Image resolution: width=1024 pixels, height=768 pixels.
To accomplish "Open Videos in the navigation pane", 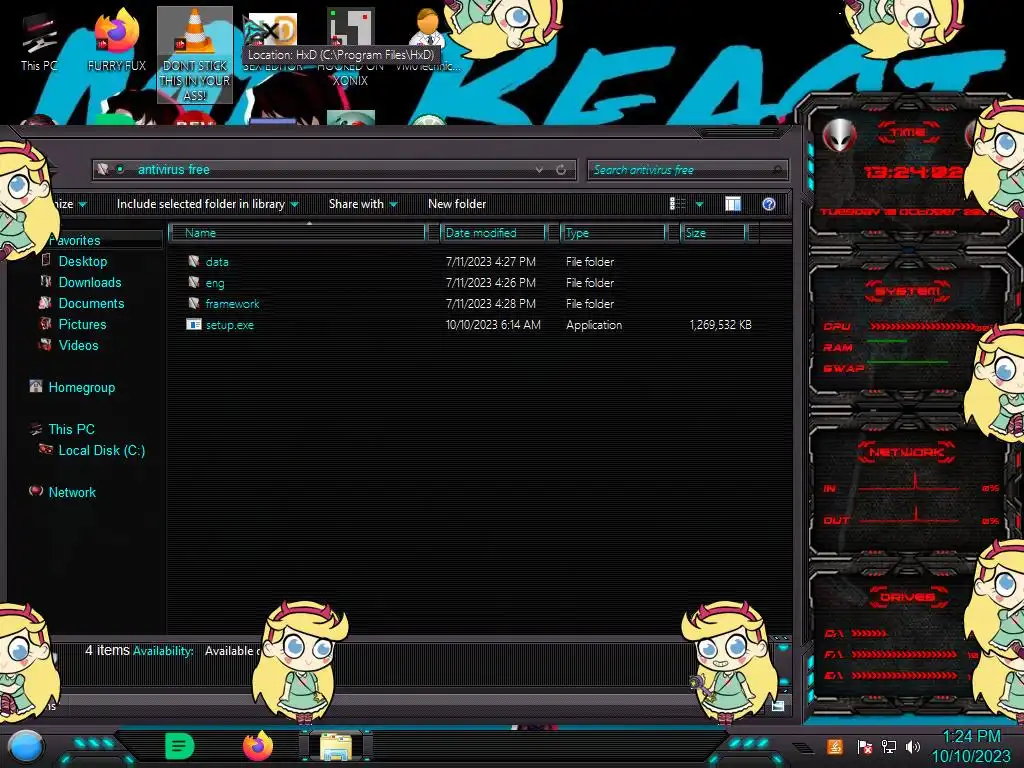I will pos(78,345).
